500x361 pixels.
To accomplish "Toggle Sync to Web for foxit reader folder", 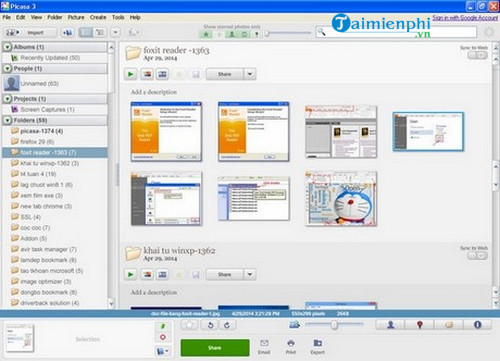I will coord(477,55).
